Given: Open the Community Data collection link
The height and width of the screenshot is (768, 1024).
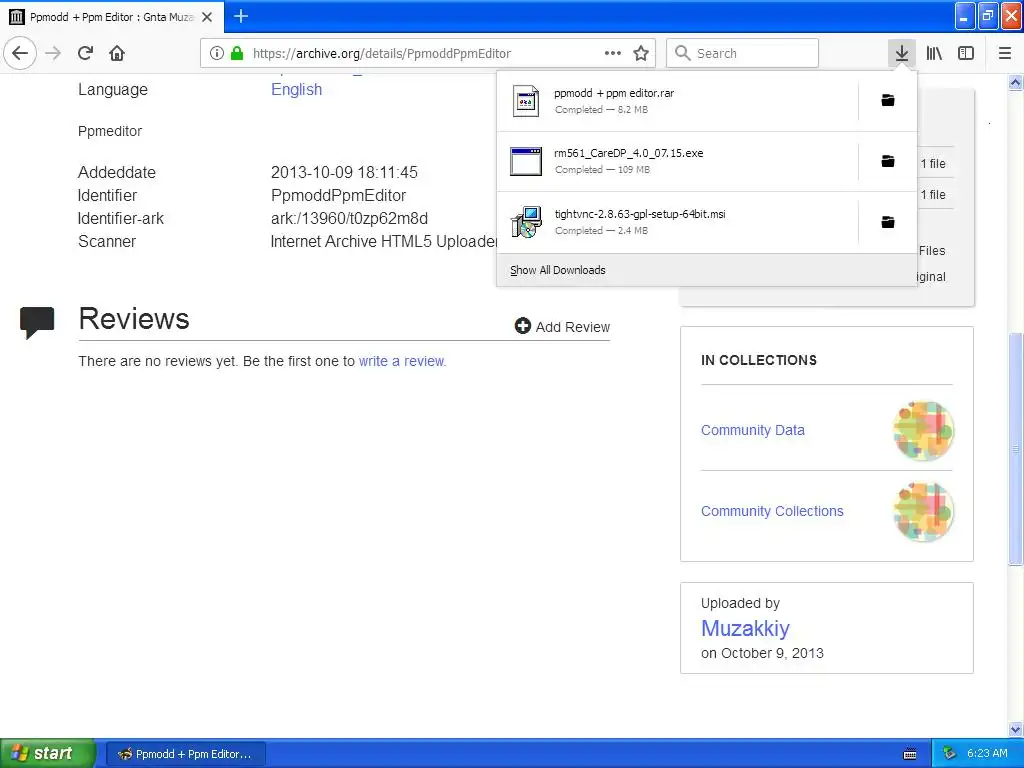Looking at the screenshot, I should click(x=752, y=430).
